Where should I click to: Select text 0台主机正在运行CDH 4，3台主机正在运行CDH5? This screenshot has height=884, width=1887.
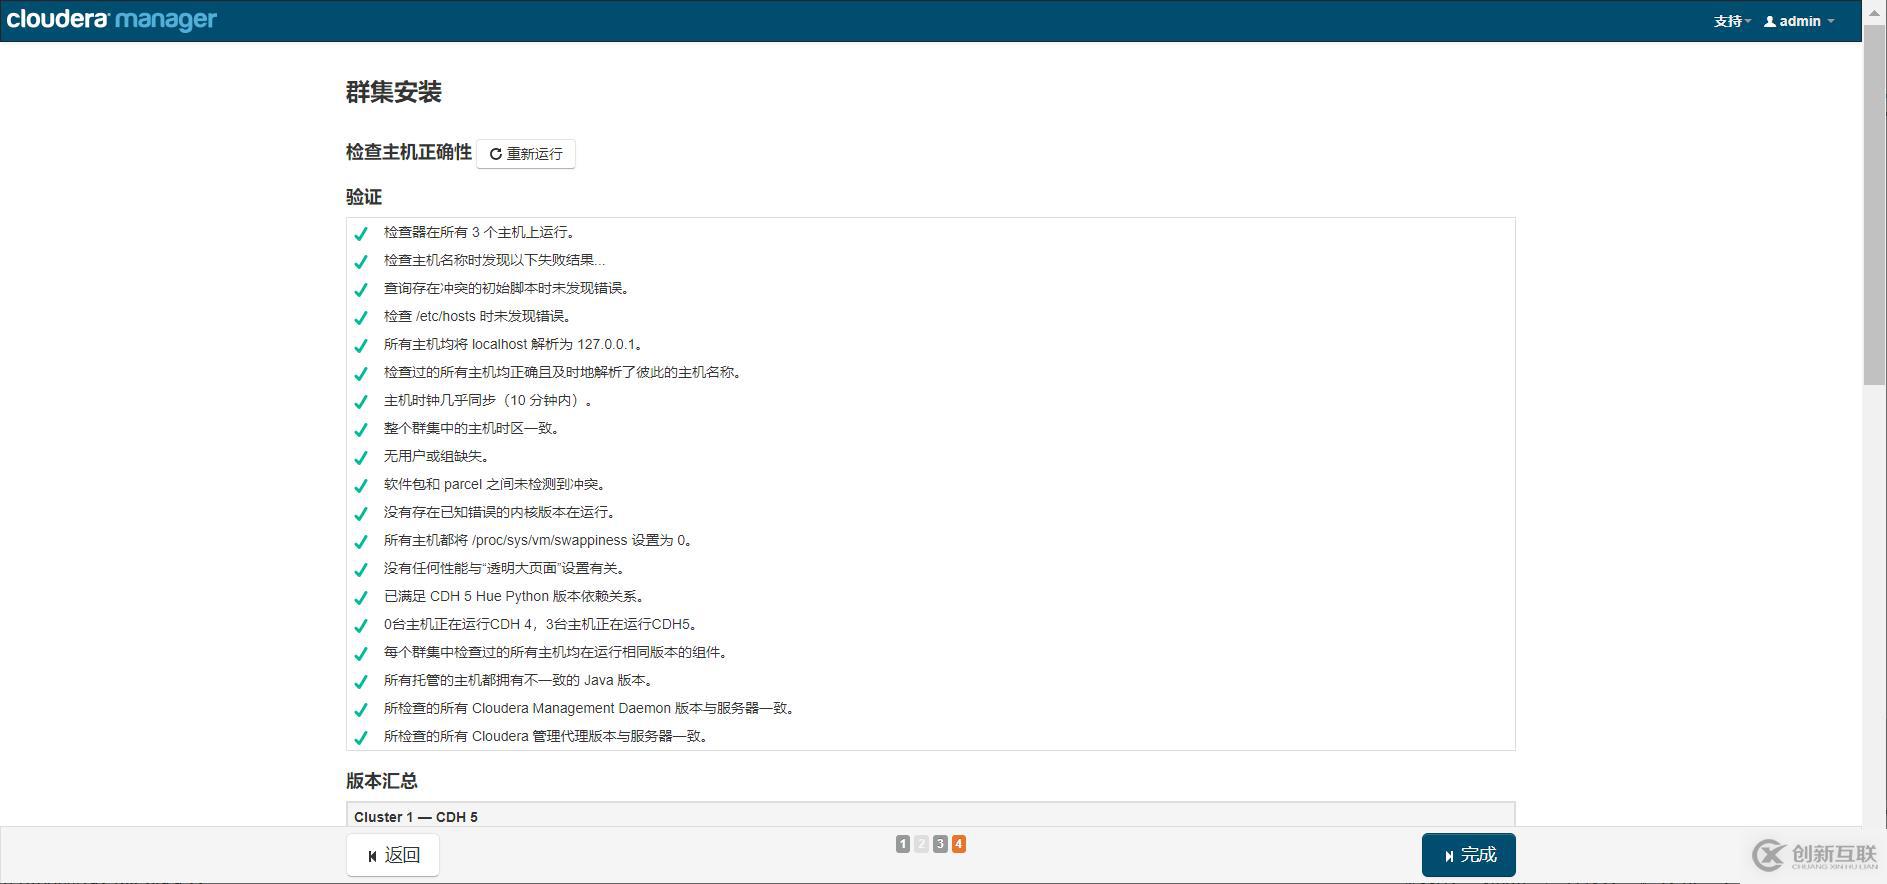click(x=542, y=624)
